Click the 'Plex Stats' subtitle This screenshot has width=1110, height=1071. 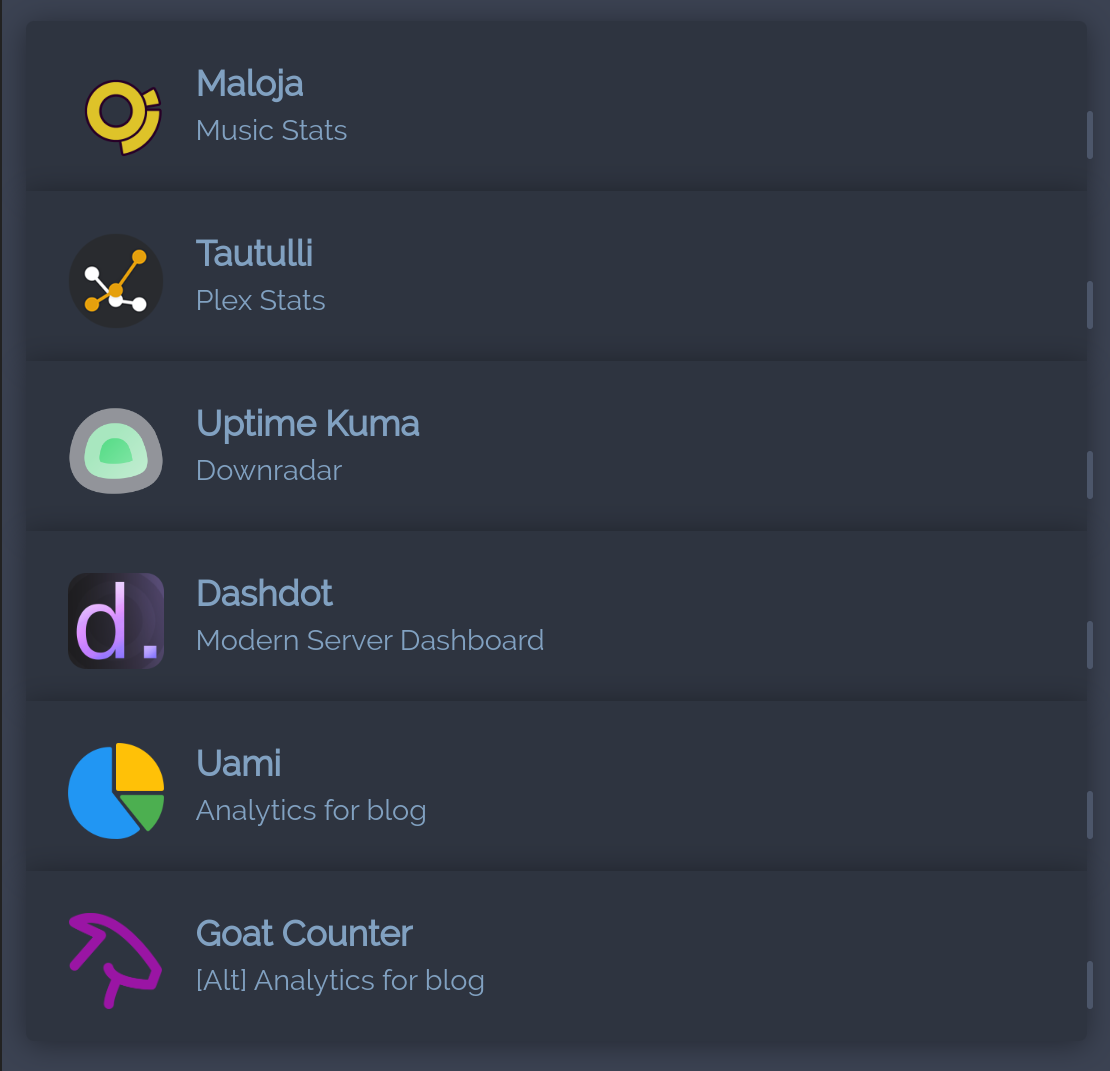click(260, 301)
